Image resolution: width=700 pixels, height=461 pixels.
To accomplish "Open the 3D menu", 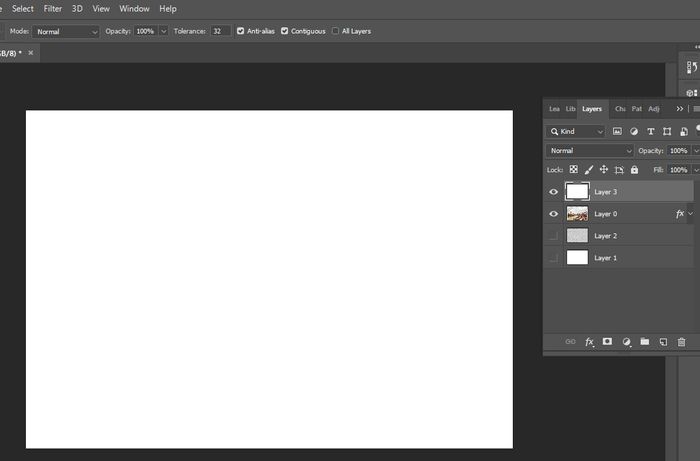I will 77,8.
